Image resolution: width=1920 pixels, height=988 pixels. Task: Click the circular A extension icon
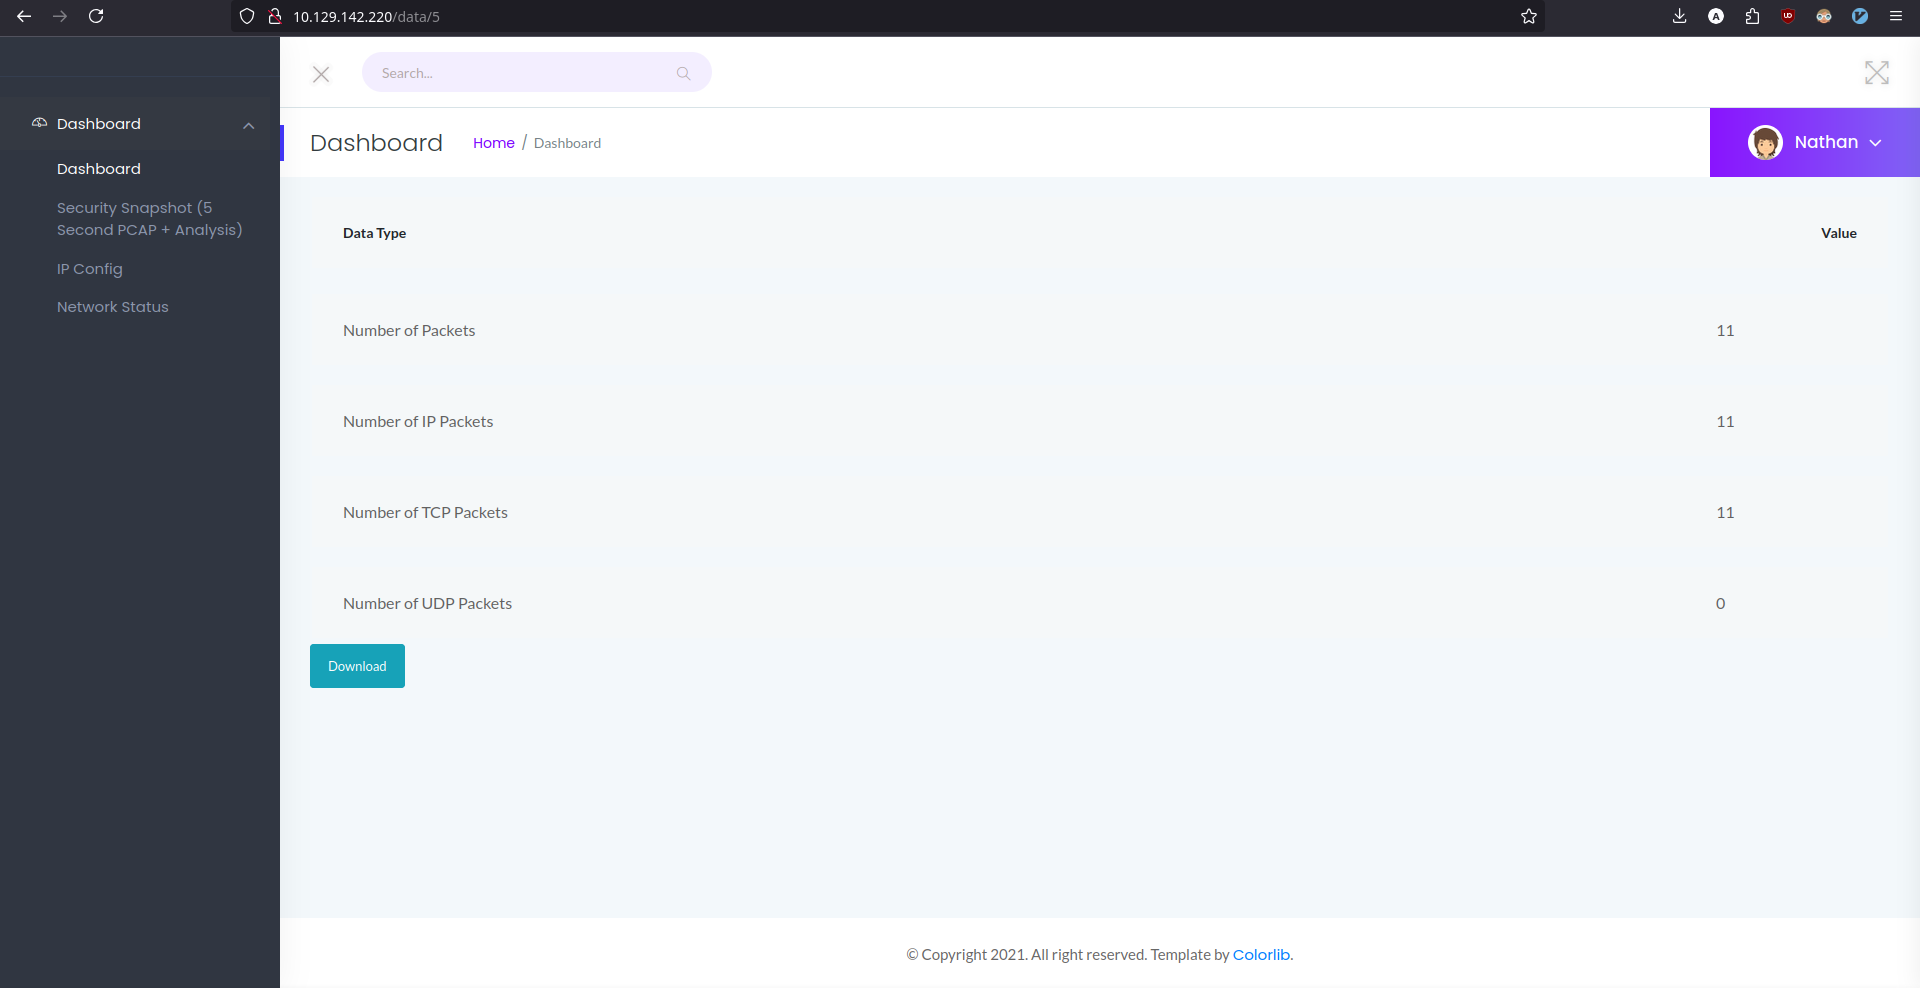[1716, 16]
